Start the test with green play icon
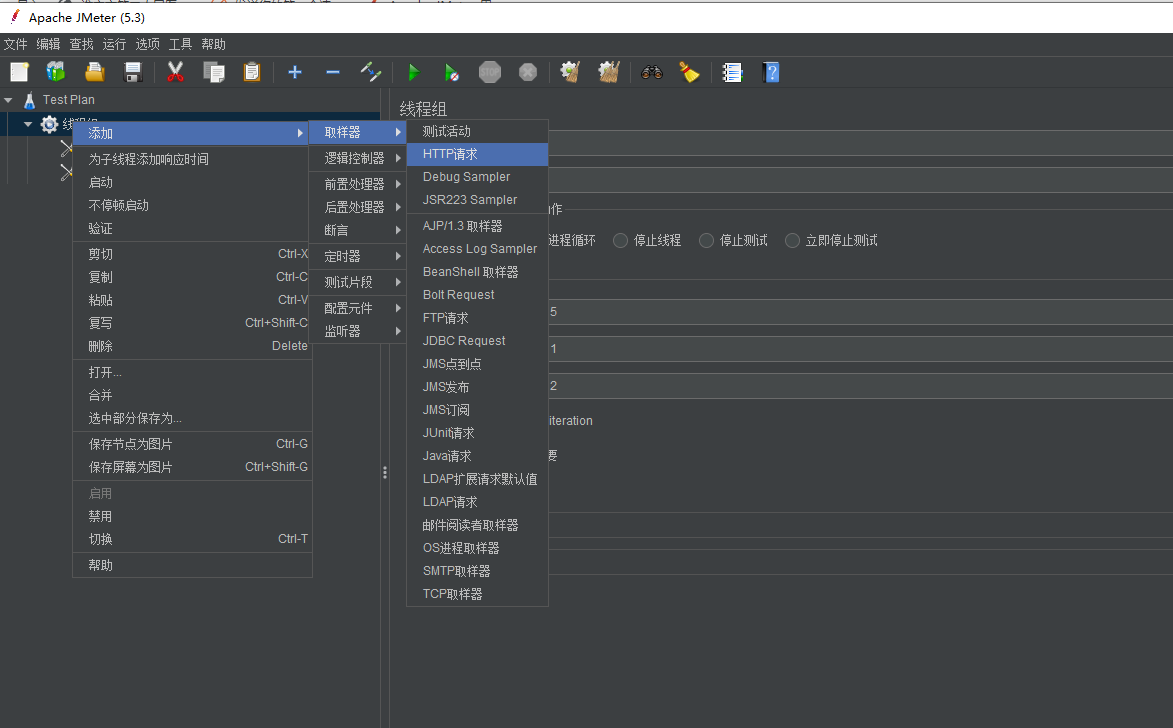This screenshot has height=728, width=1173. (x=413, y=72)
